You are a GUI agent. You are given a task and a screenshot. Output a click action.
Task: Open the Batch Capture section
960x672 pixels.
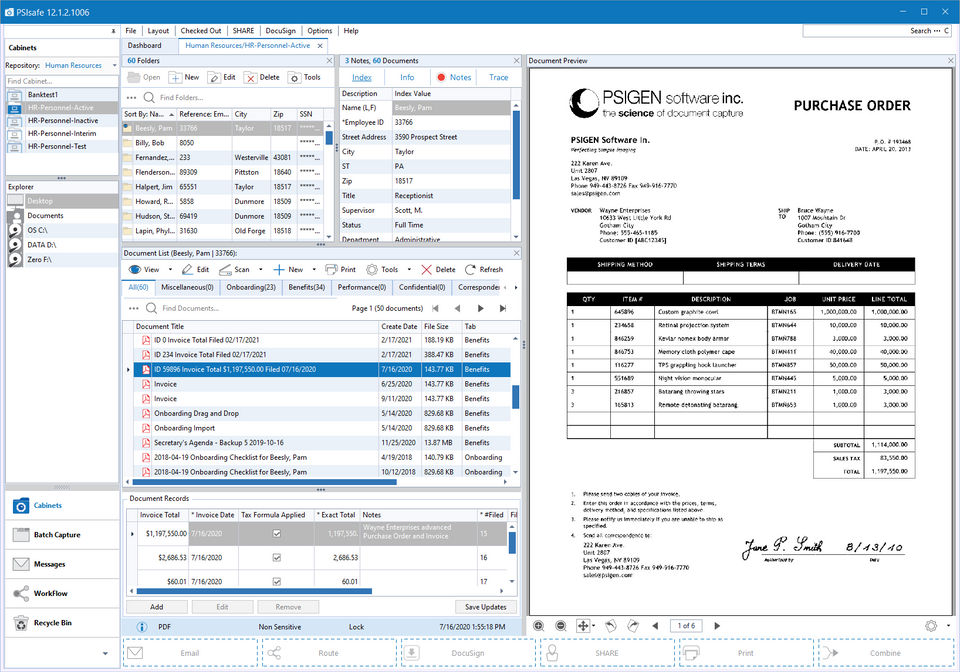58,535
